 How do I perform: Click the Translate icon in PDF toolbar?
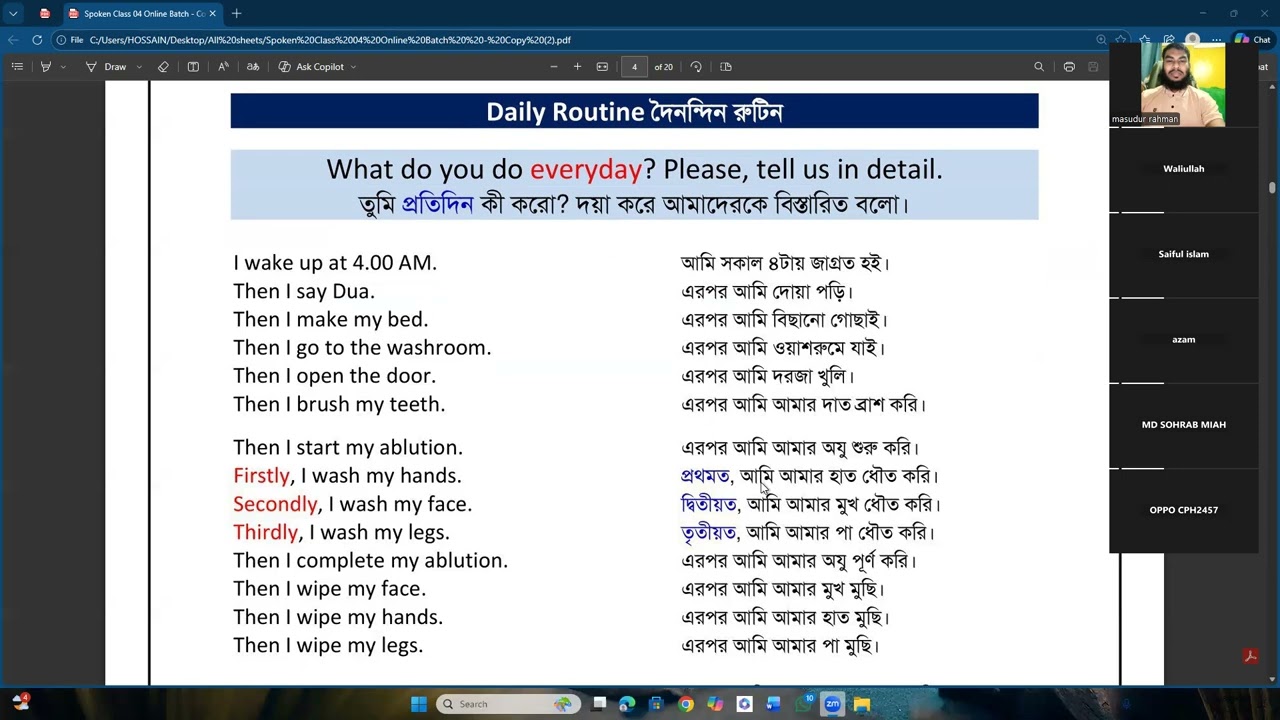(253, 67)
